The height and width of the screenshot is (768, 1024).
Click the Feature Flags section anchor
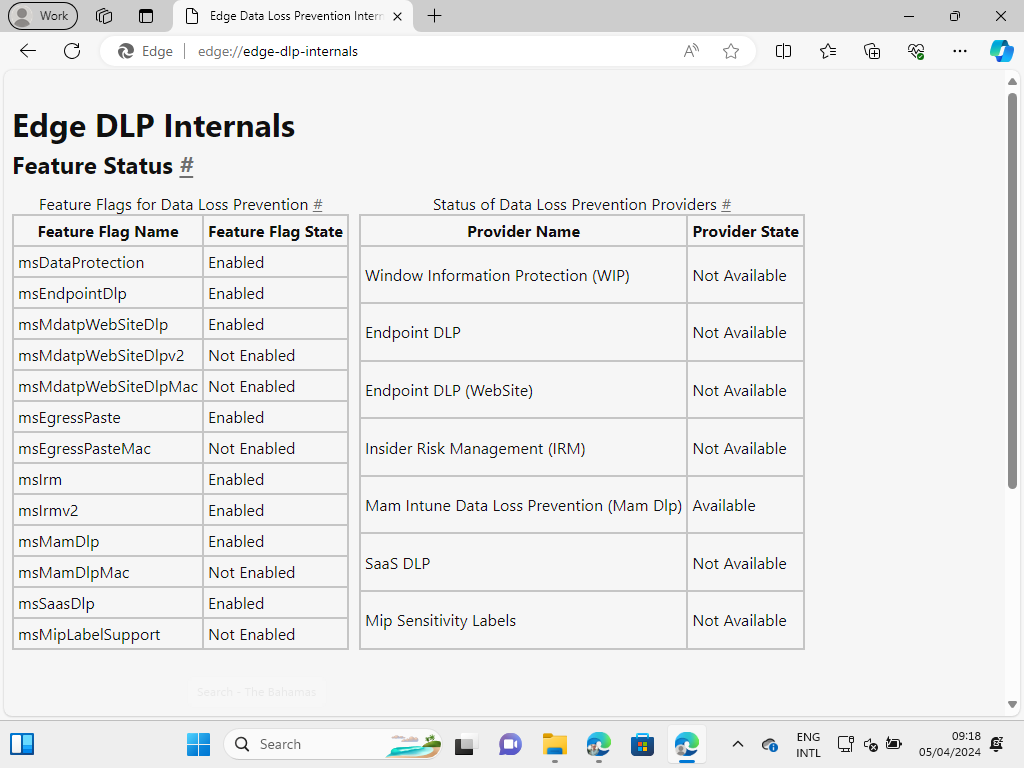click(318, 205)
